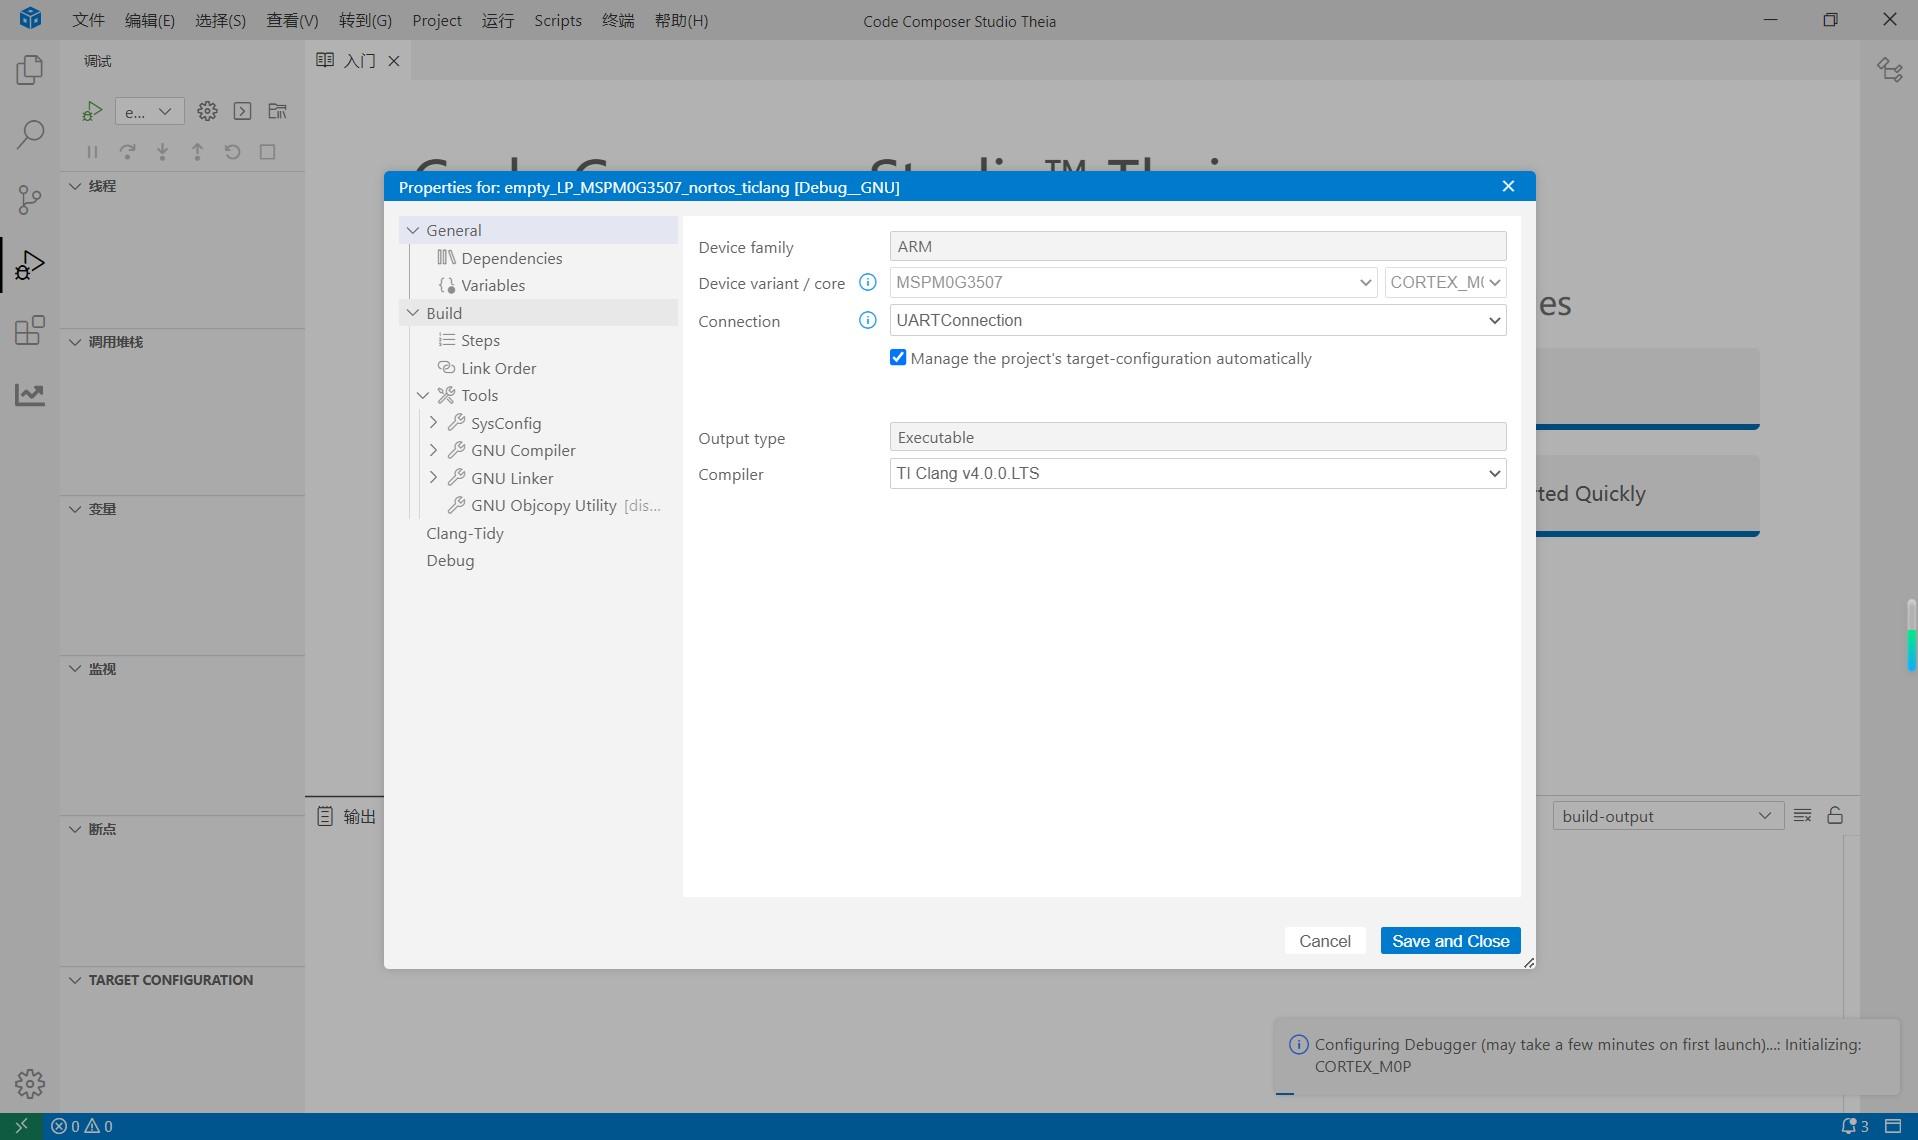Viewport: 1918px width, 1140px height.
Task: Open the Source Control view icon
Action: (30, 199)
